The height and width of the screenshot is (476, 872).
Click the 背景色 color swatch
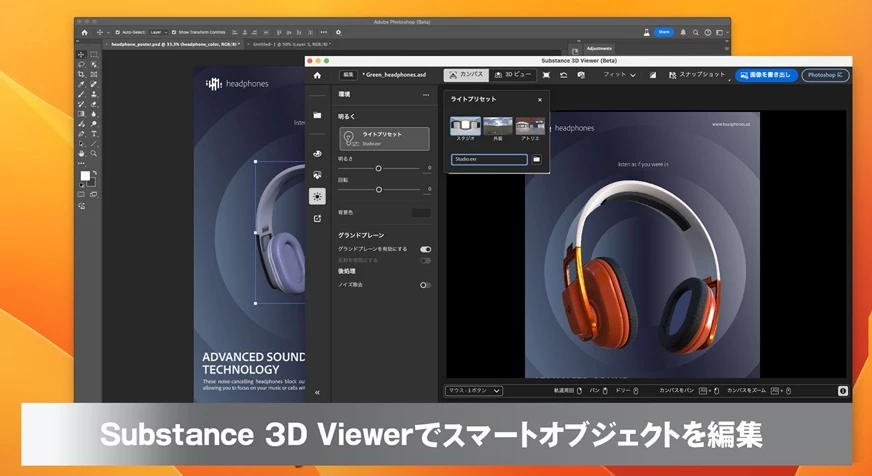click(x=421, y=213)
